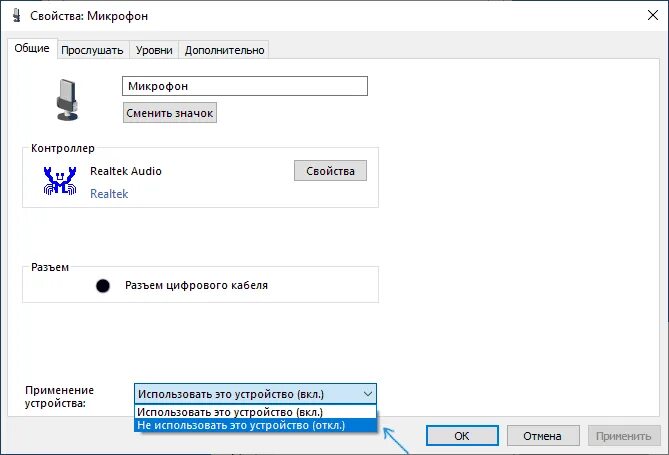Open the Прослушать tab
This screenshot has width=669, height=455.
92,50
